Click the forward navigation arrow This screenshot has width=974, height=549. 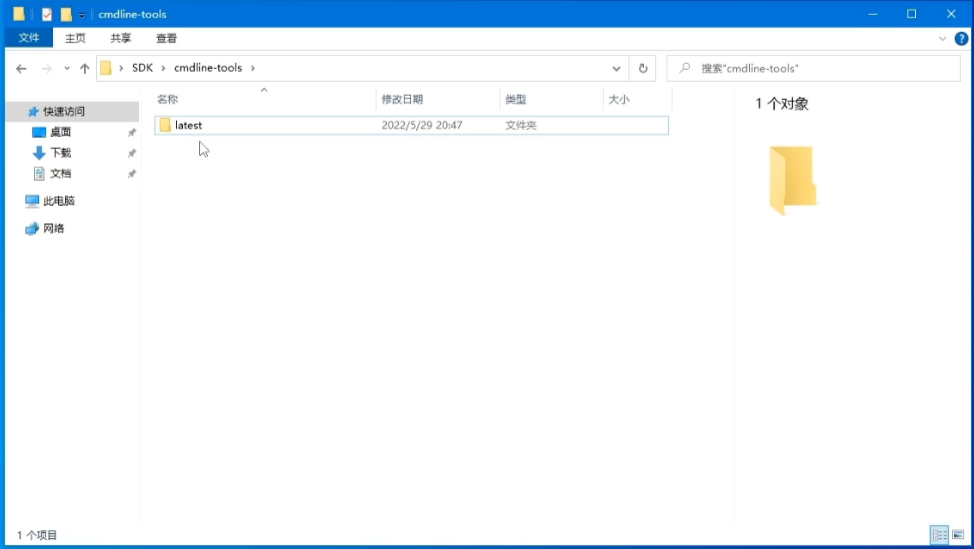point(47,68)
